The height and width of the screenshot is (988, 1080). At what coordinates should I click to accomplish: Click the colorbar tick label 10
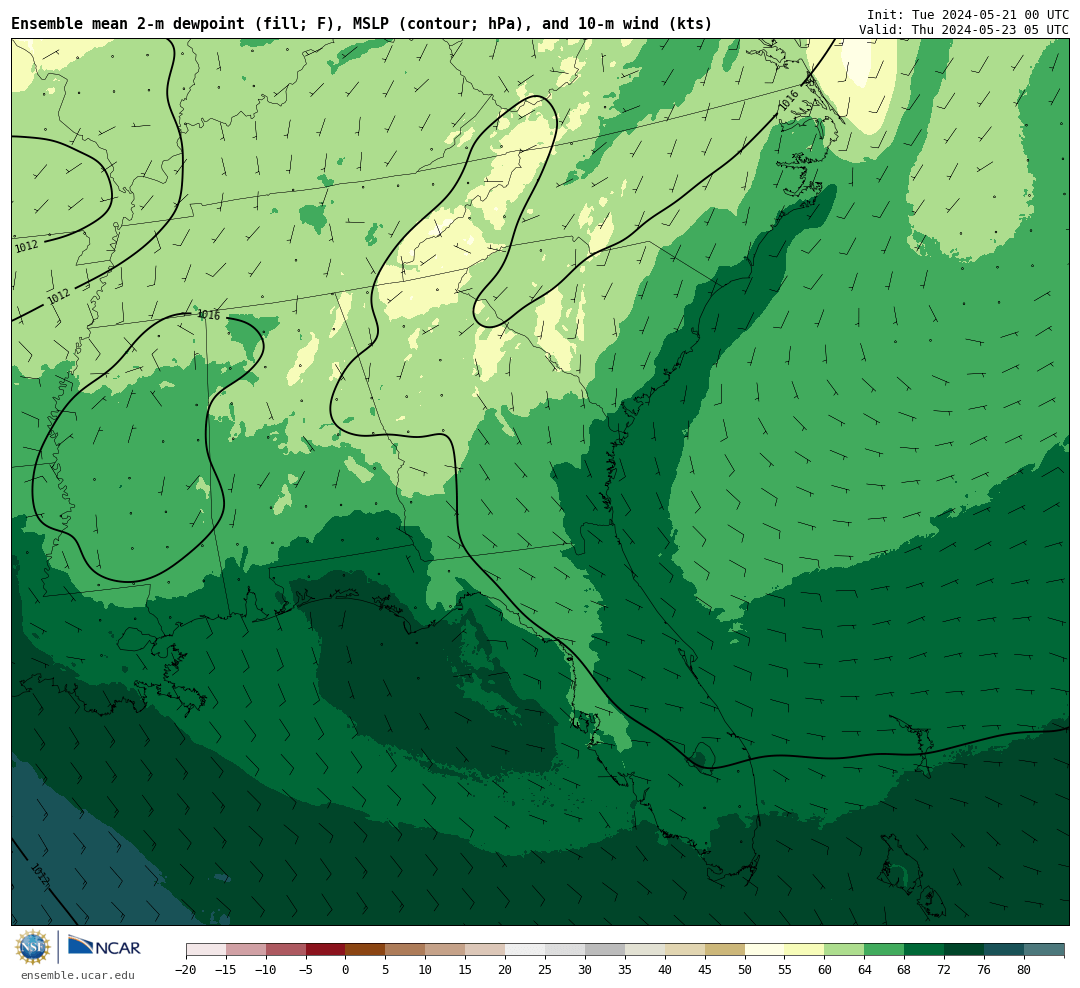pyautogui.click(x=426, y=970)
